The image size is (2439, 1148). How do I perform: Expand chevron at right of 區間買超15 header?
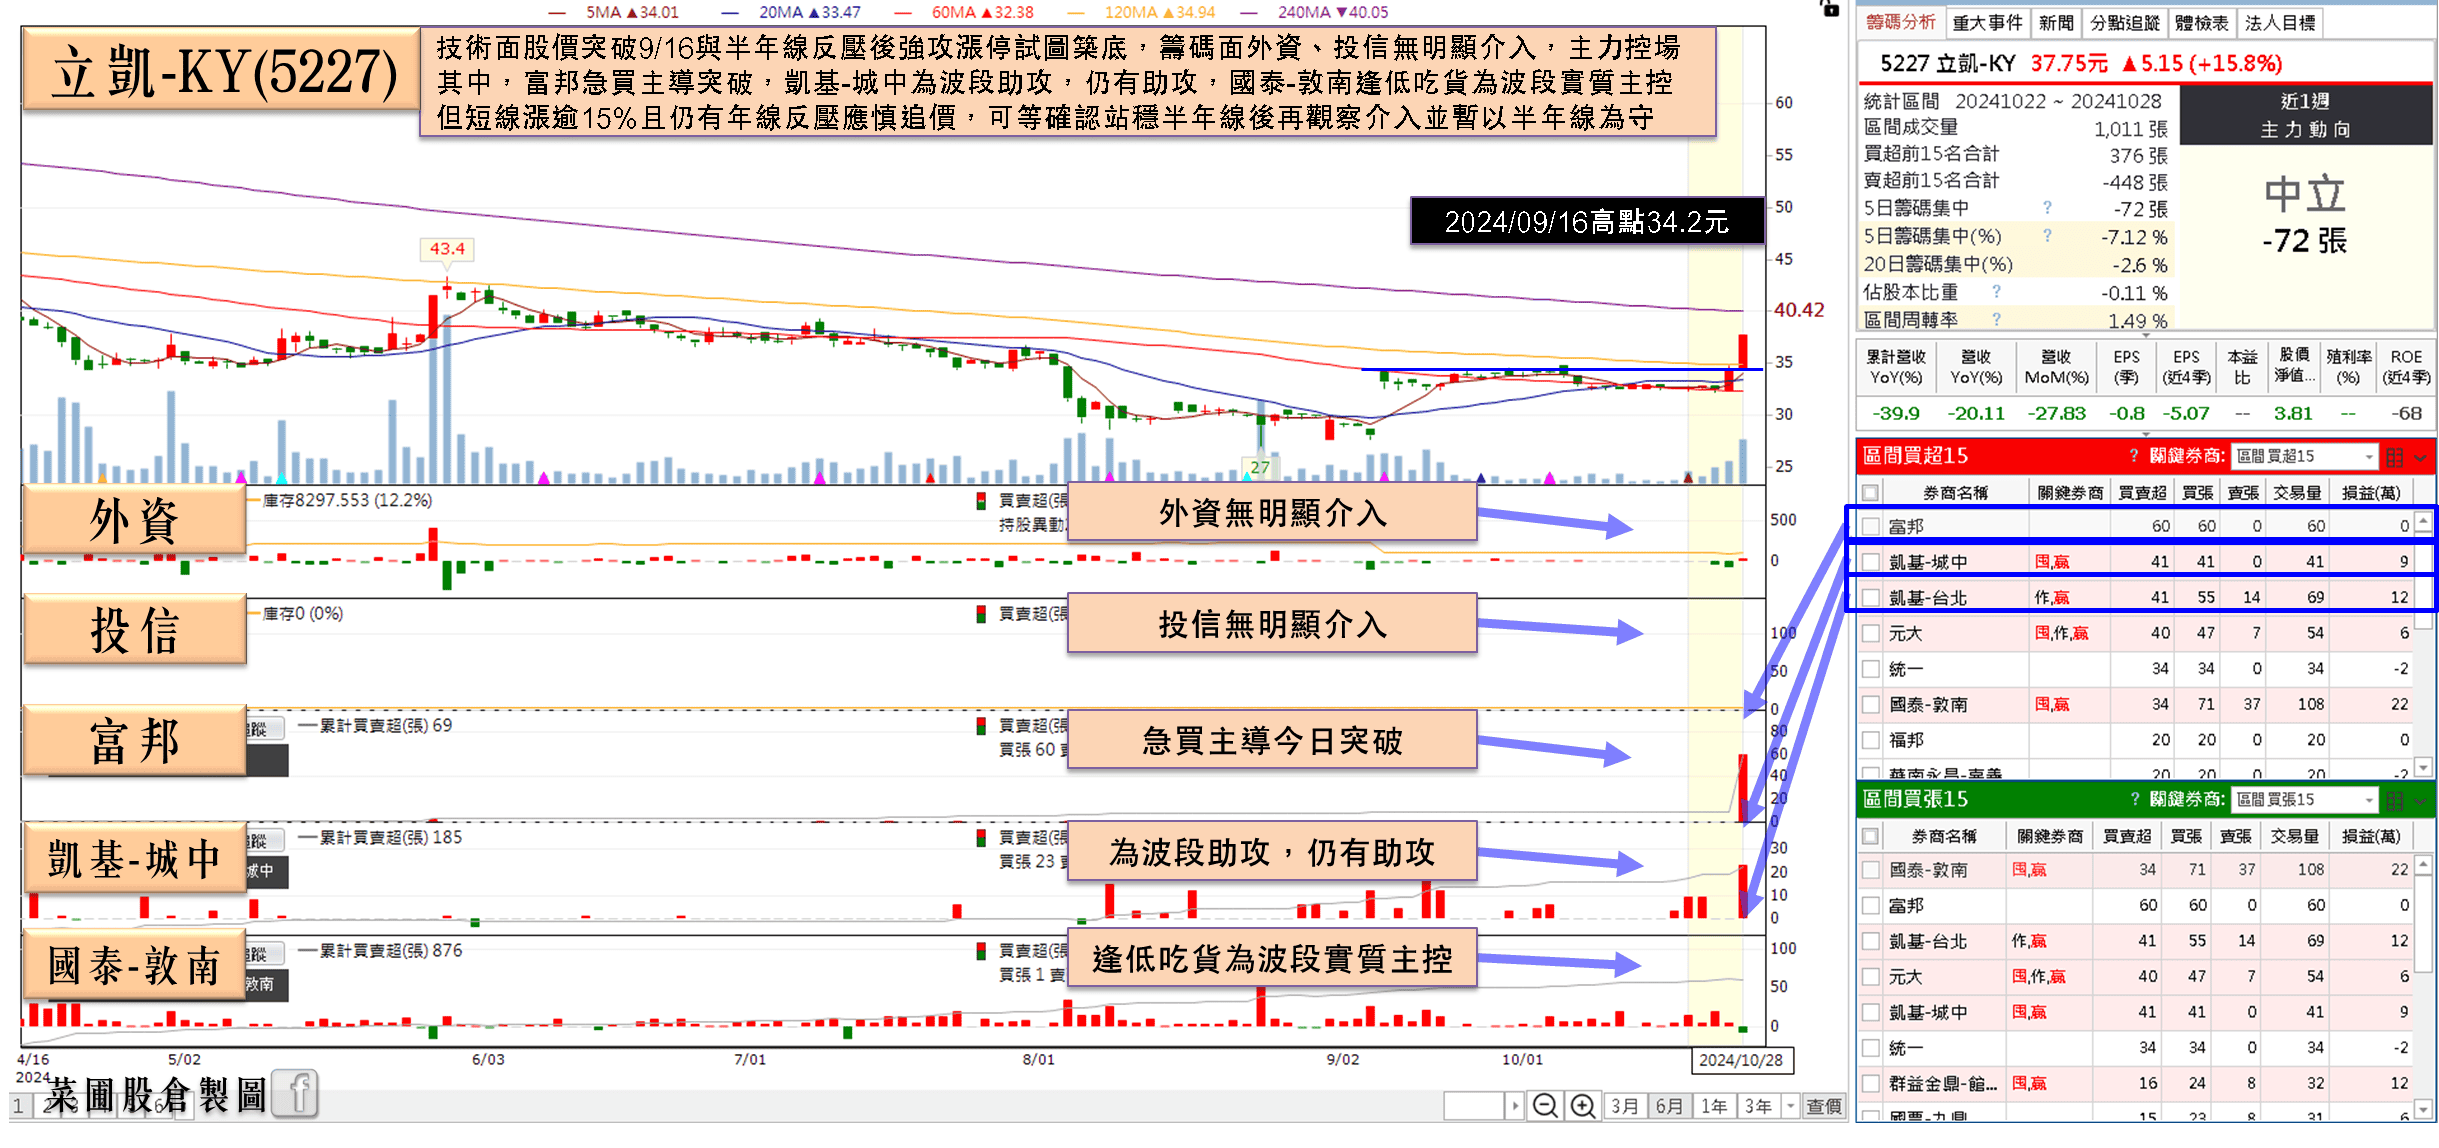tap(2421, 458)
